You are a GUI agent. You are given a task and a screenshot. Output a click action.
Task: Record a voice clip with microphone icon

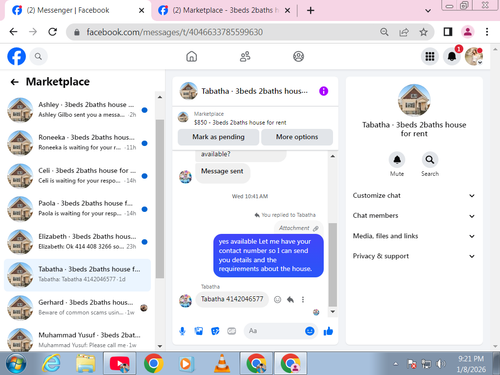point(182,331)
